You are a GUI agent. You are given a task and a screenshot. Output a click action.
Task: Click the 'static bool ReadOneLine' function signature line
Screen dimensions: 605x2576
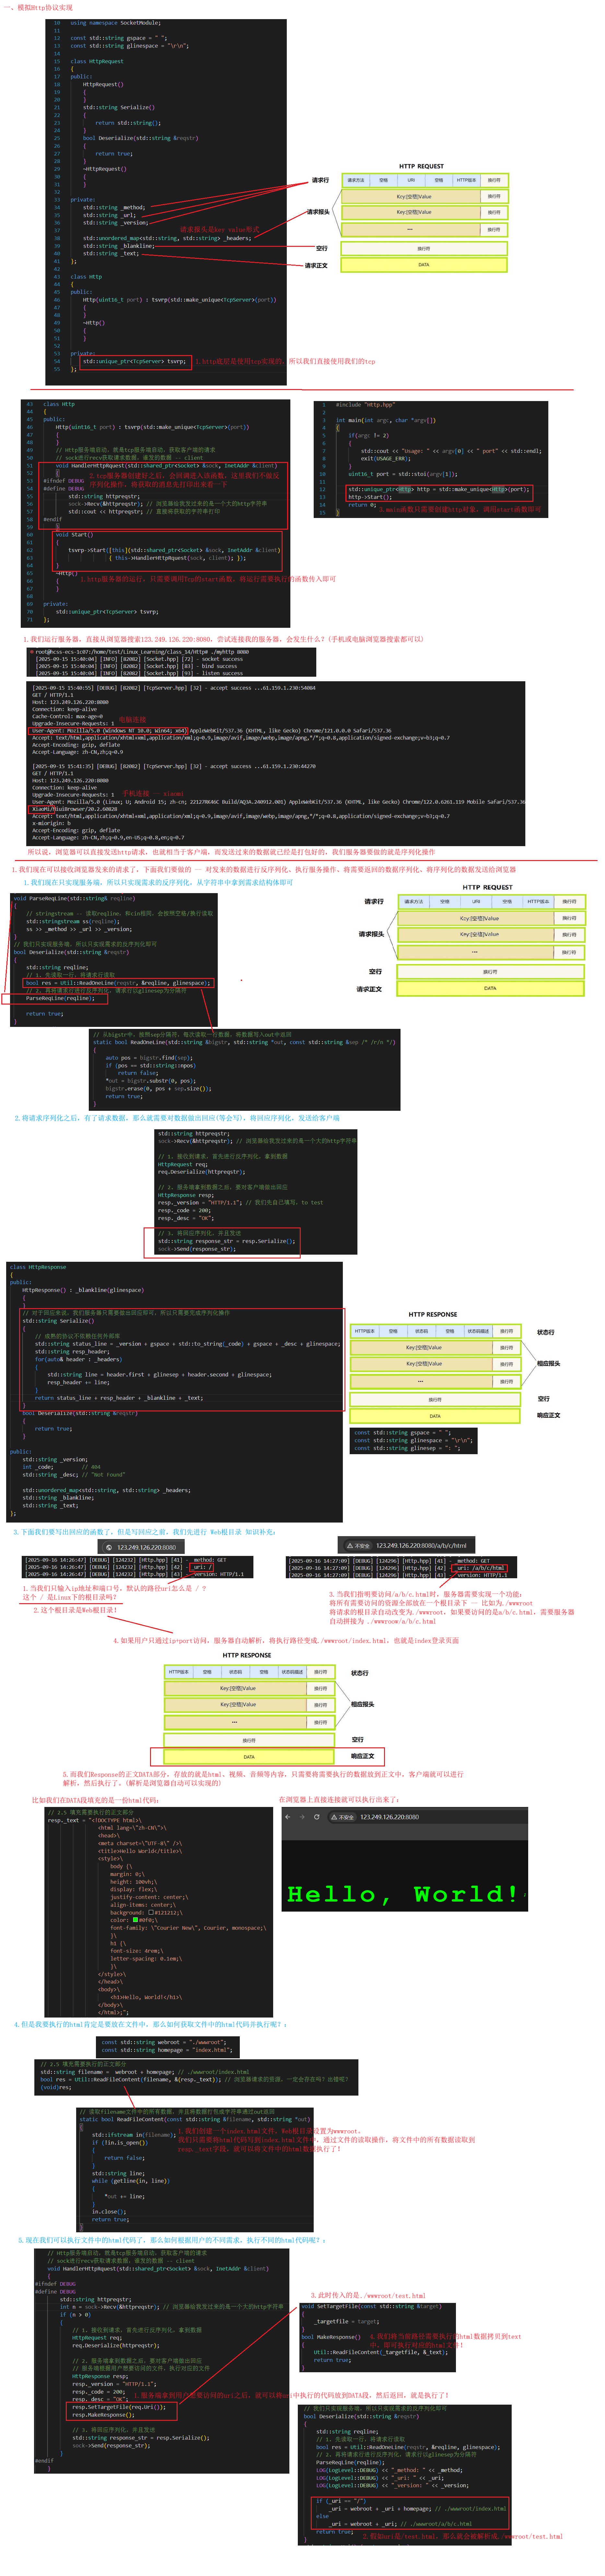click(x=244, y=1042)
